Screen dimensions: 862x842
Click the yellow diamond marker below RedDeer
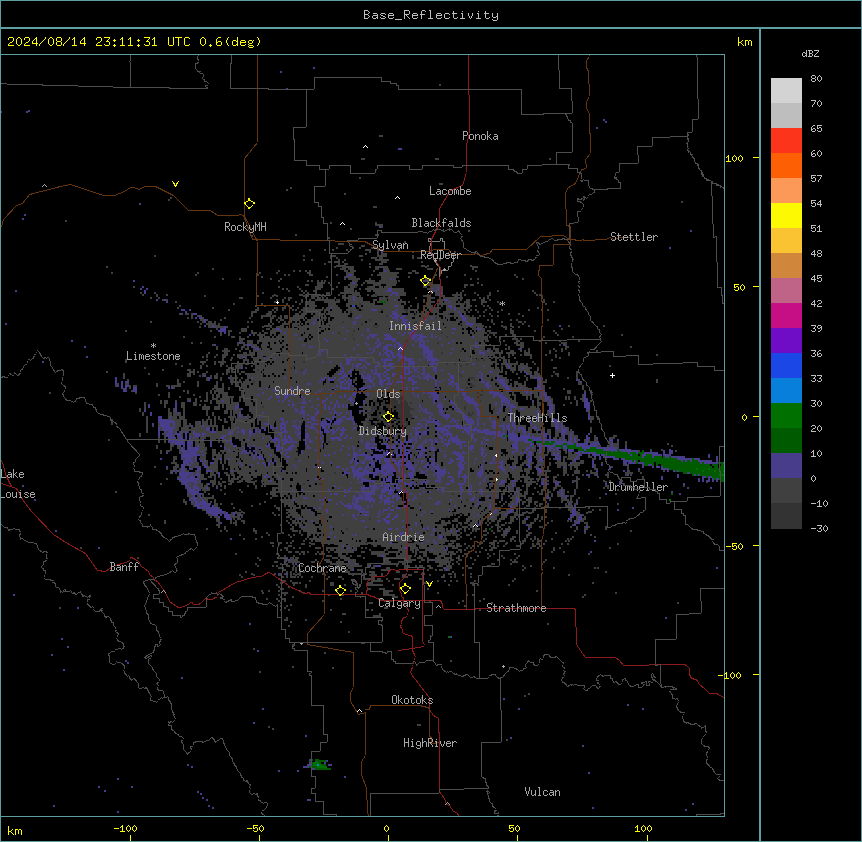(426, 281)
